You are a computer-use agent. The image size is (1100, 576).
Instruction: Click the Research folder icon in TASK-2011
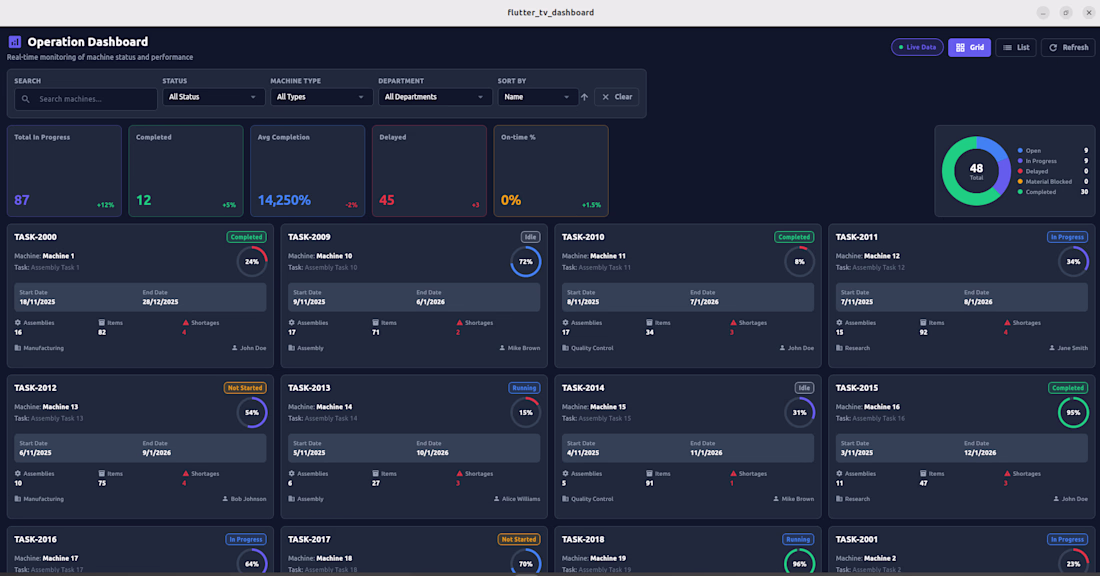tap(839, 348)
